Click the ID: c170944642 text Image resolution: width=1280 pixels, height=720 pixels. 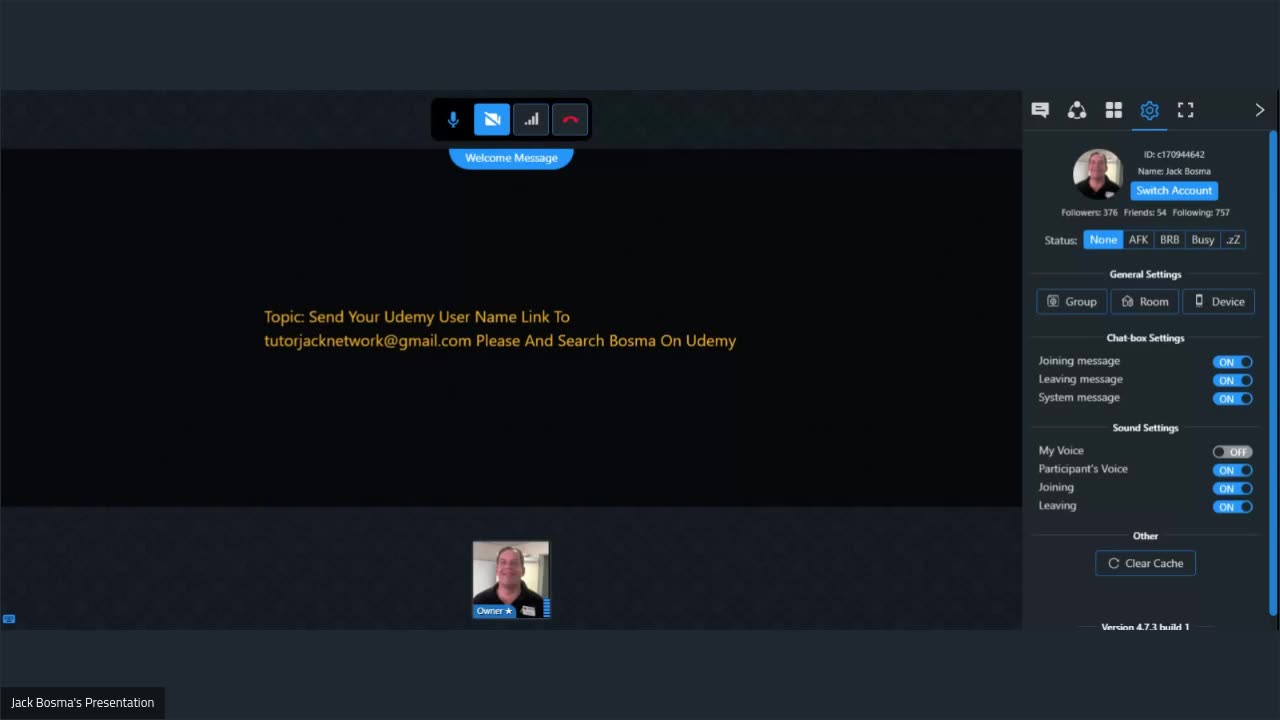click(x=1174, y=155)
